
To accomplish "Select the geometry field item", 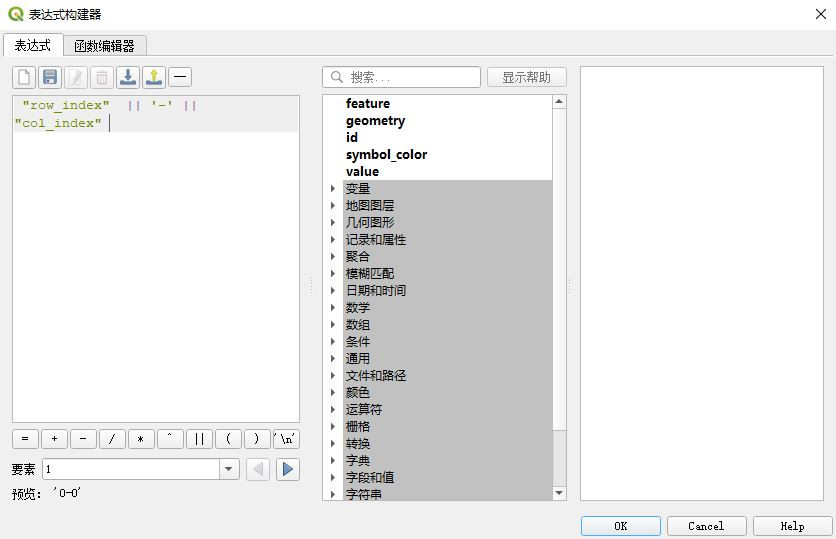I will coord(375,120).
